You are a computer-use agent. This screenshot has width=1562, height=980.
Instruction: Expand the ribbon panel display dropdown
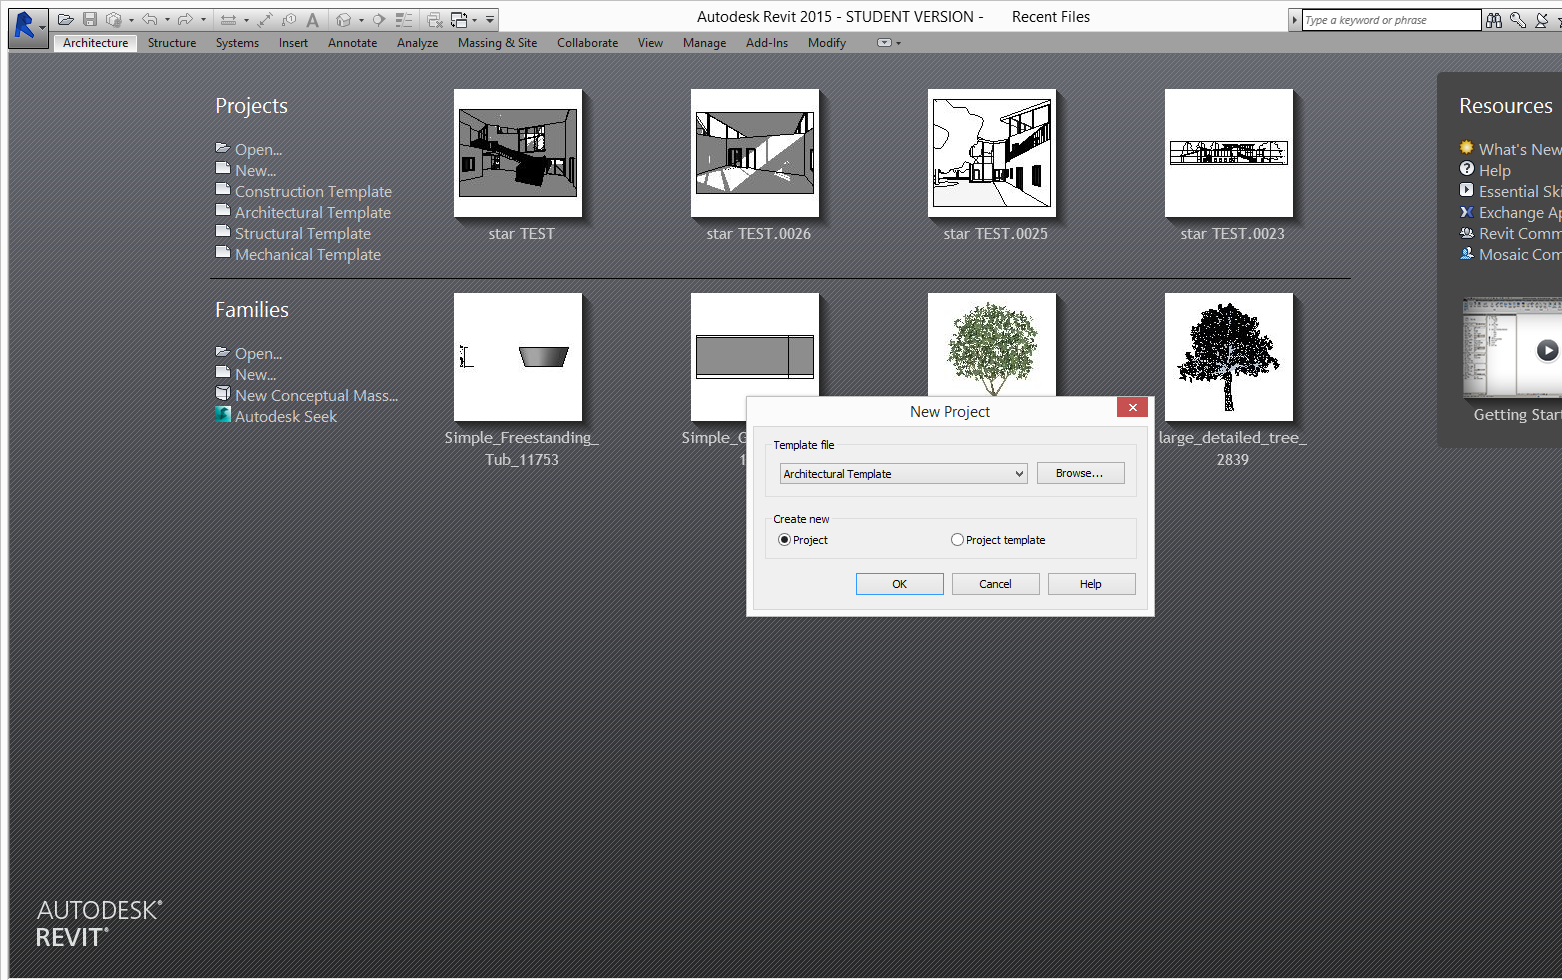point(888,43)
